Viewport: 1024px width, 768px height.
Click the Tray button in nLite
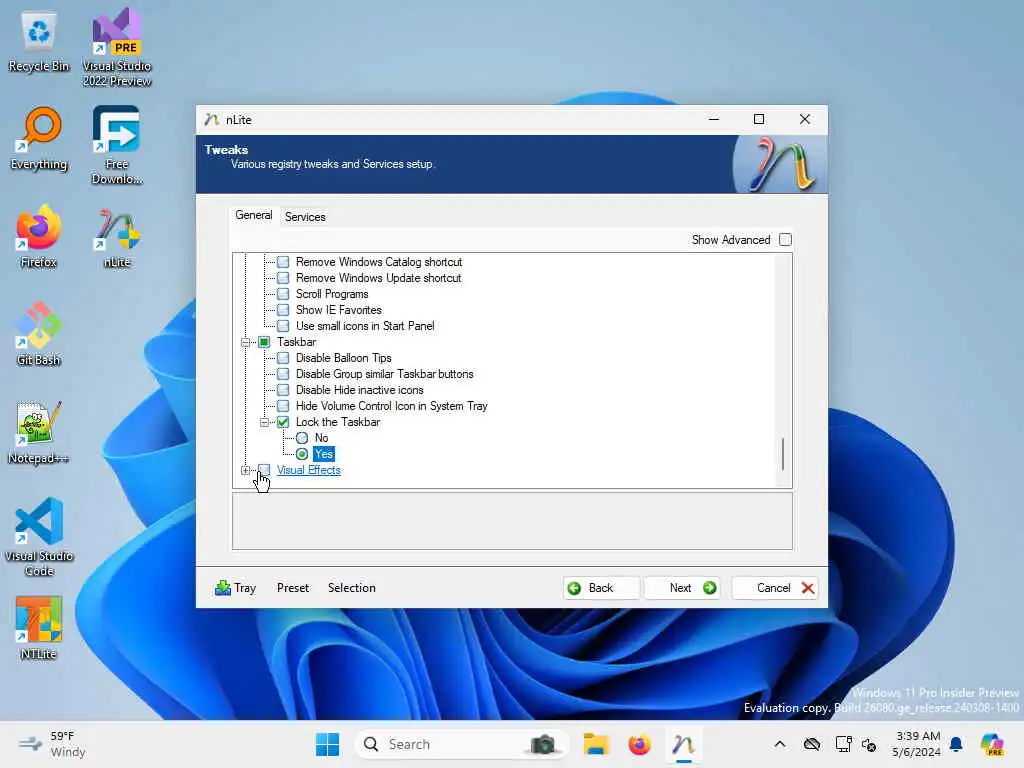point(236,588)
